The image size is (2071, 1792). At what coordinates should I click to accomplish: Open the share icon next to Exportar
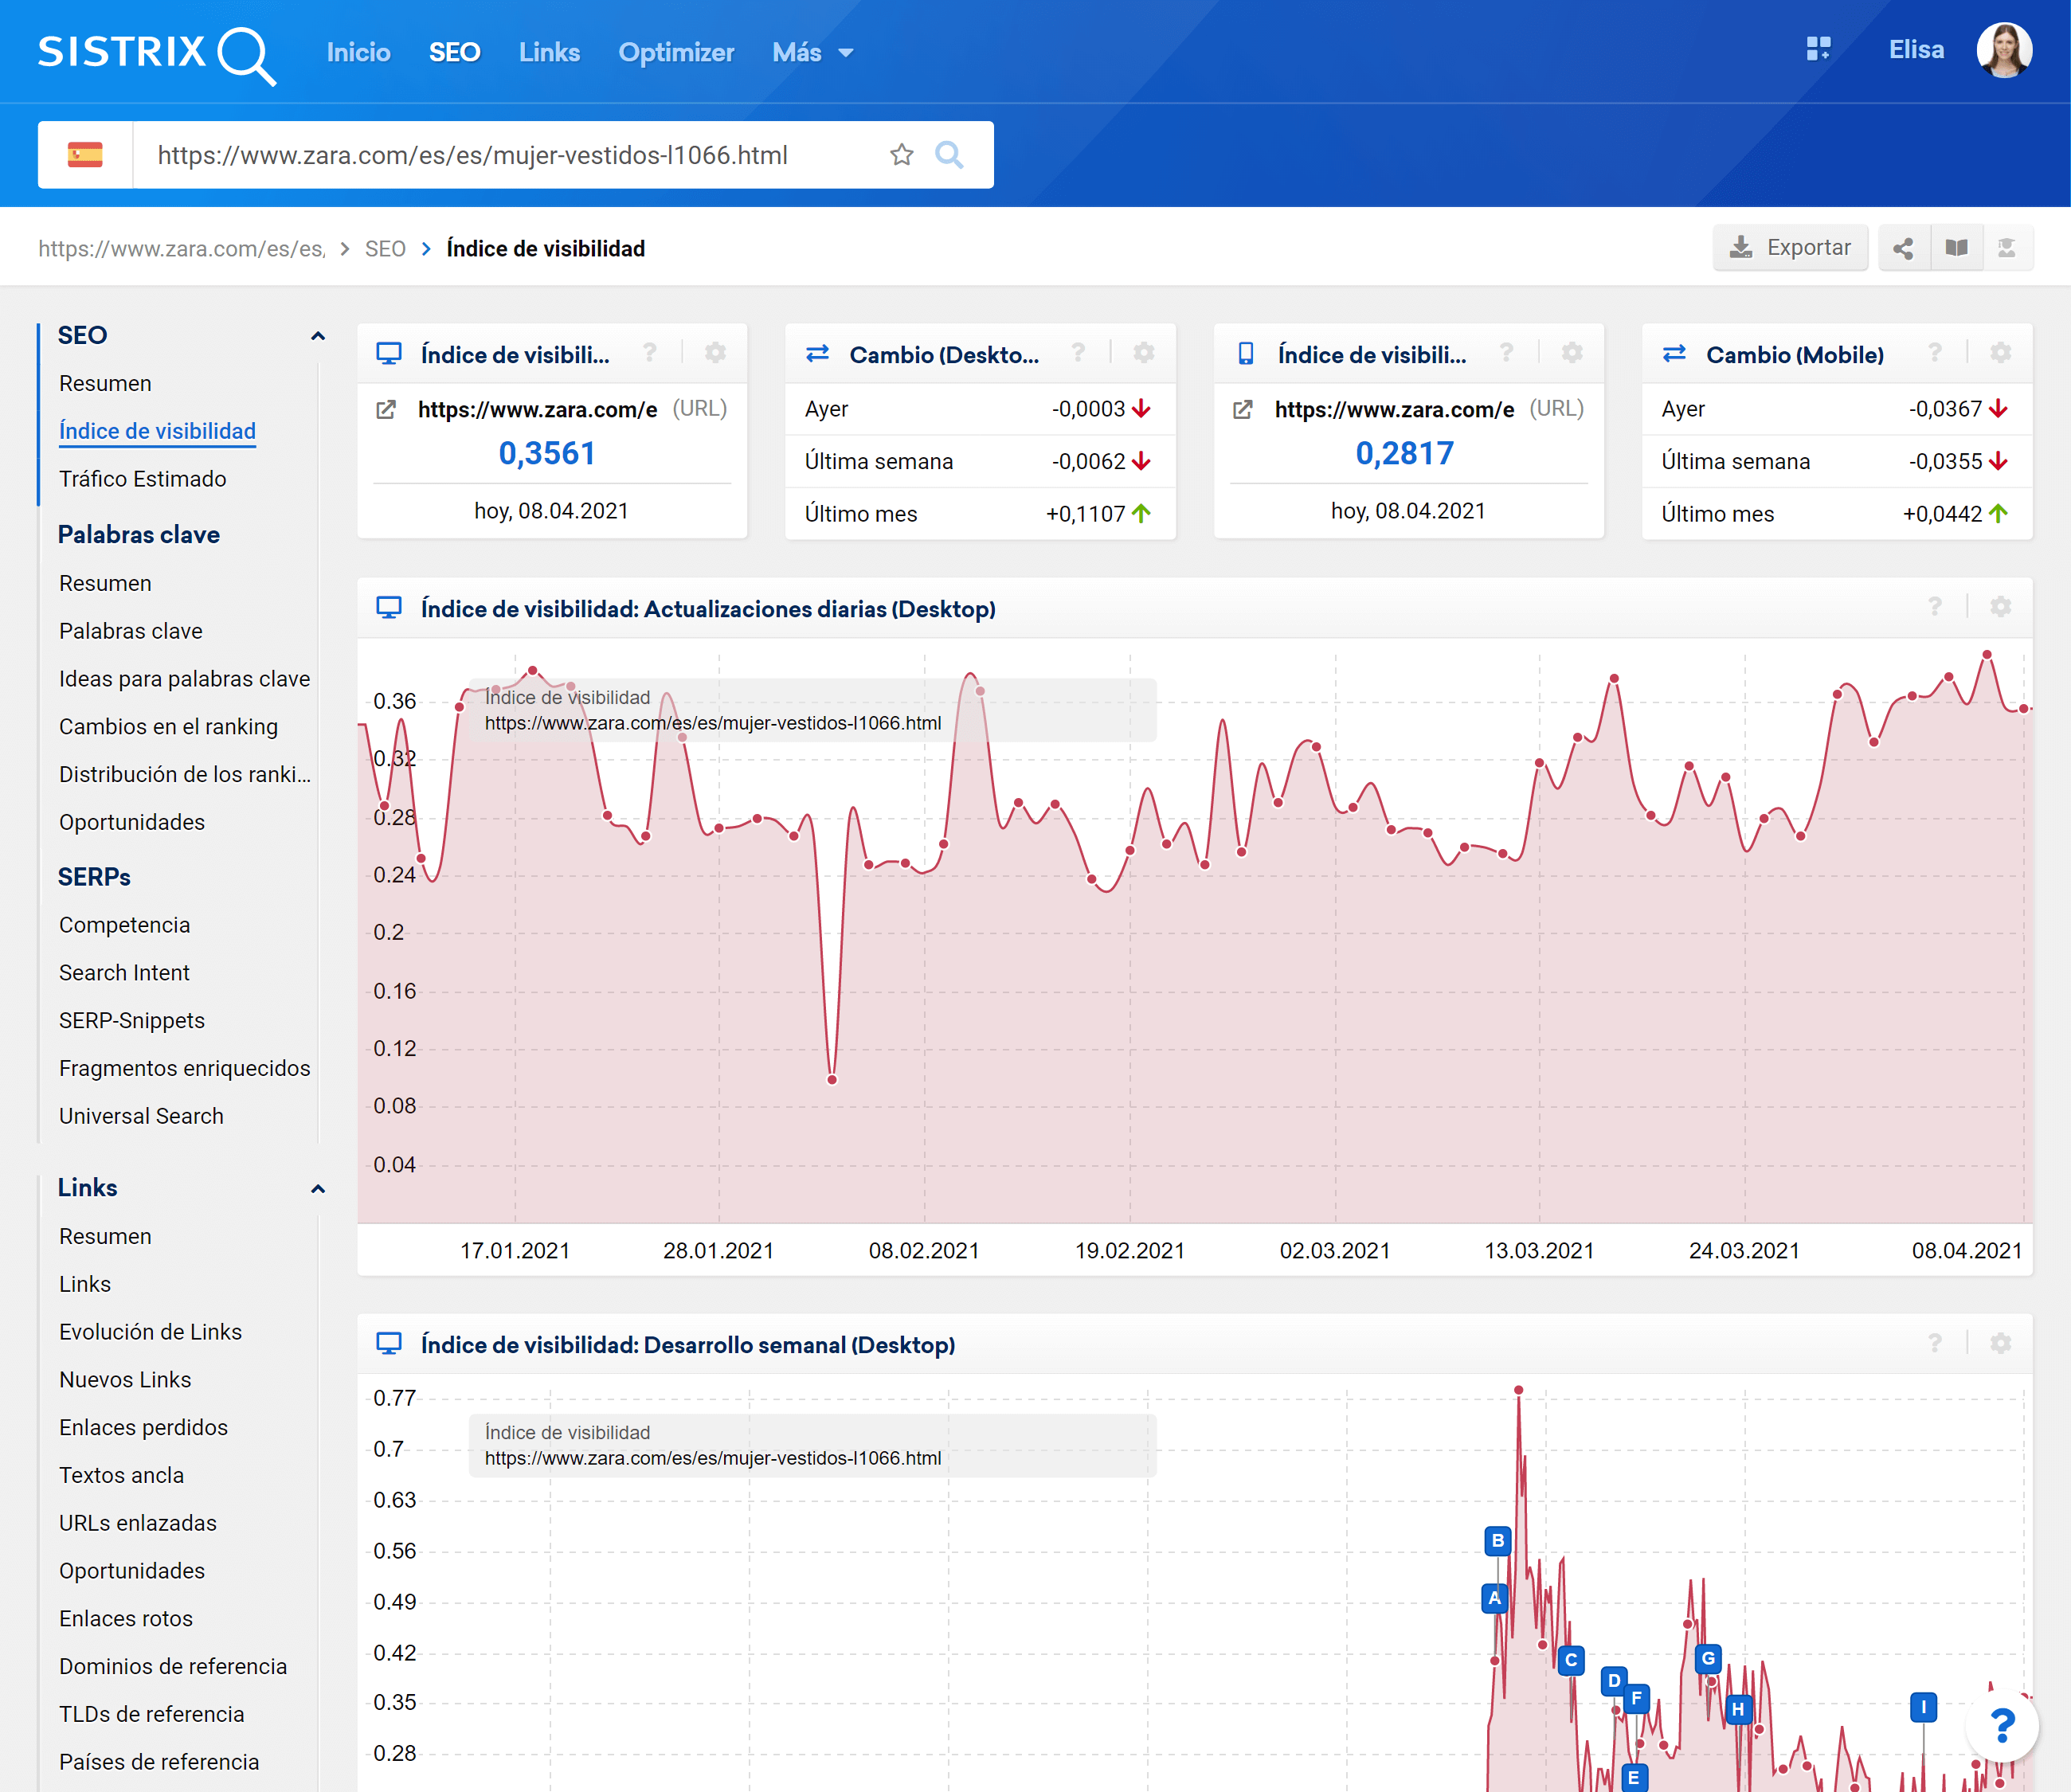coord(1903,248)
